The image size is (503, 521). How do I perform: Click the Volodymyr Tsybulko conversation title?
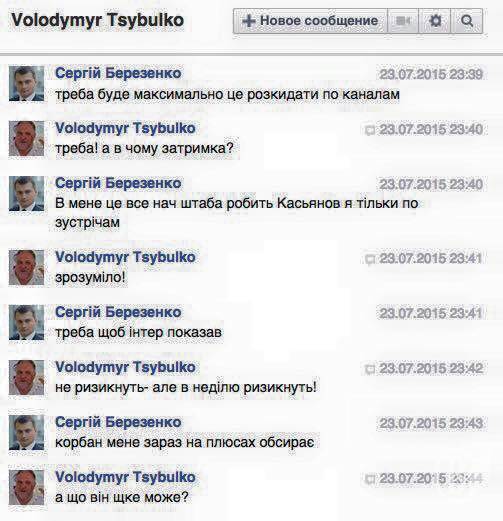(x=97, y=20)
